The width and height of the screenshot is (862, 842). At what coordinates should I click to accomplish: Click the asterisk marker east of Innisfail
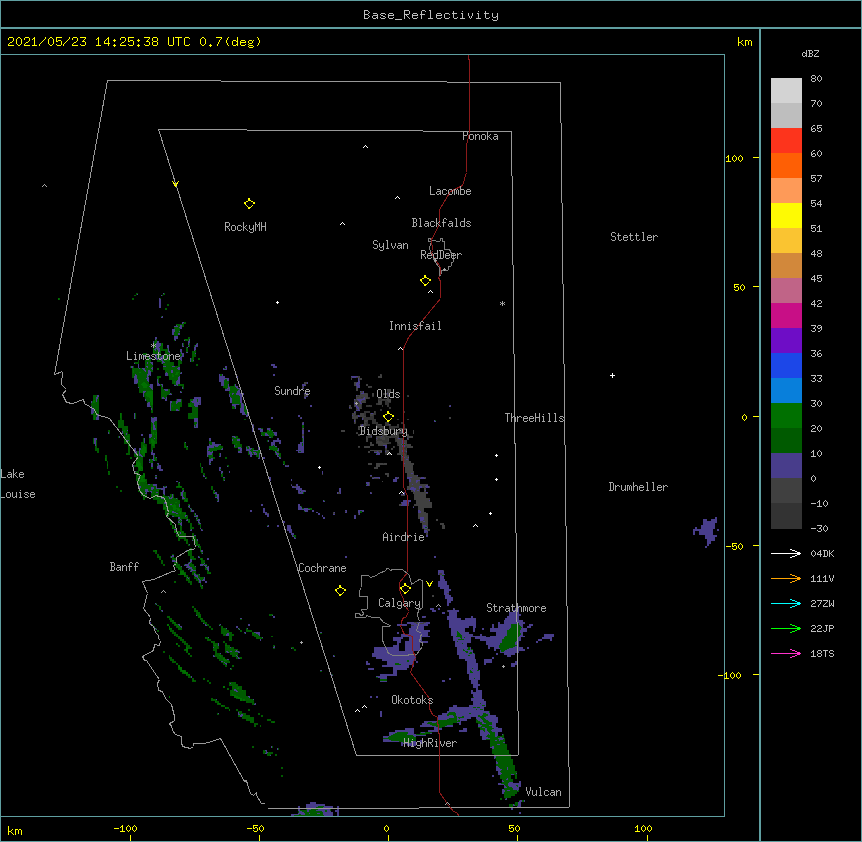[502, 304]
